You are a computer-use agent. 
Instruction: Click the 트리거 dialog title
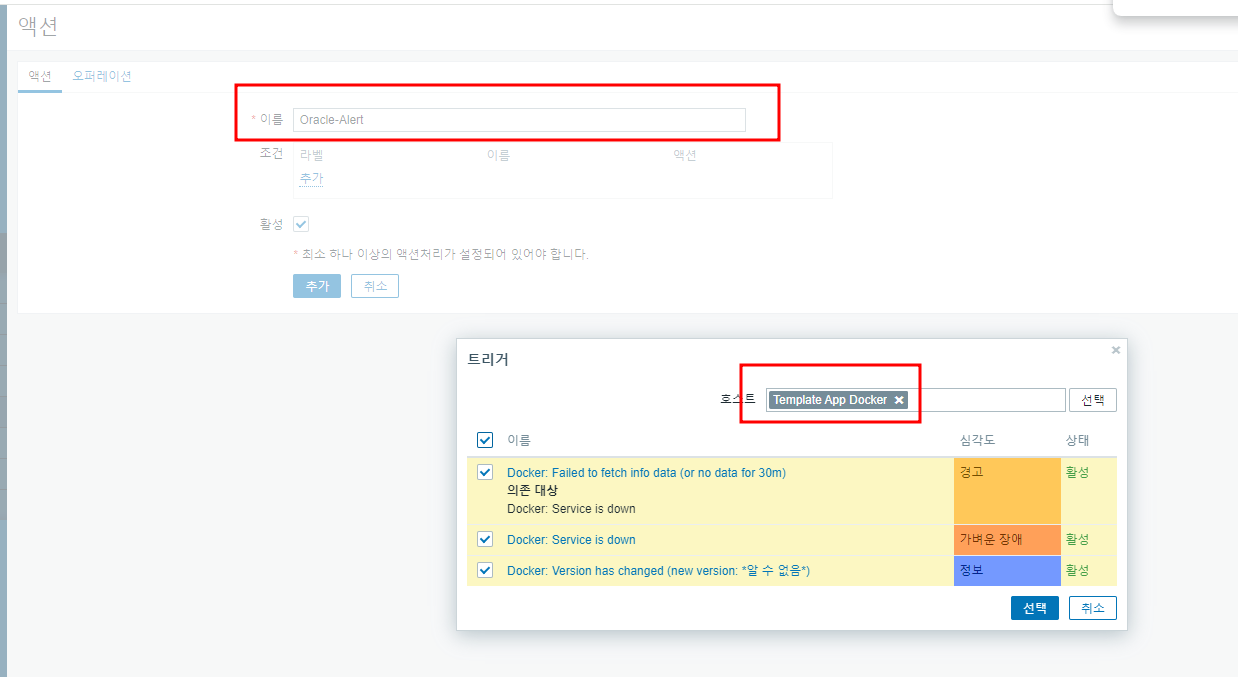488,360
